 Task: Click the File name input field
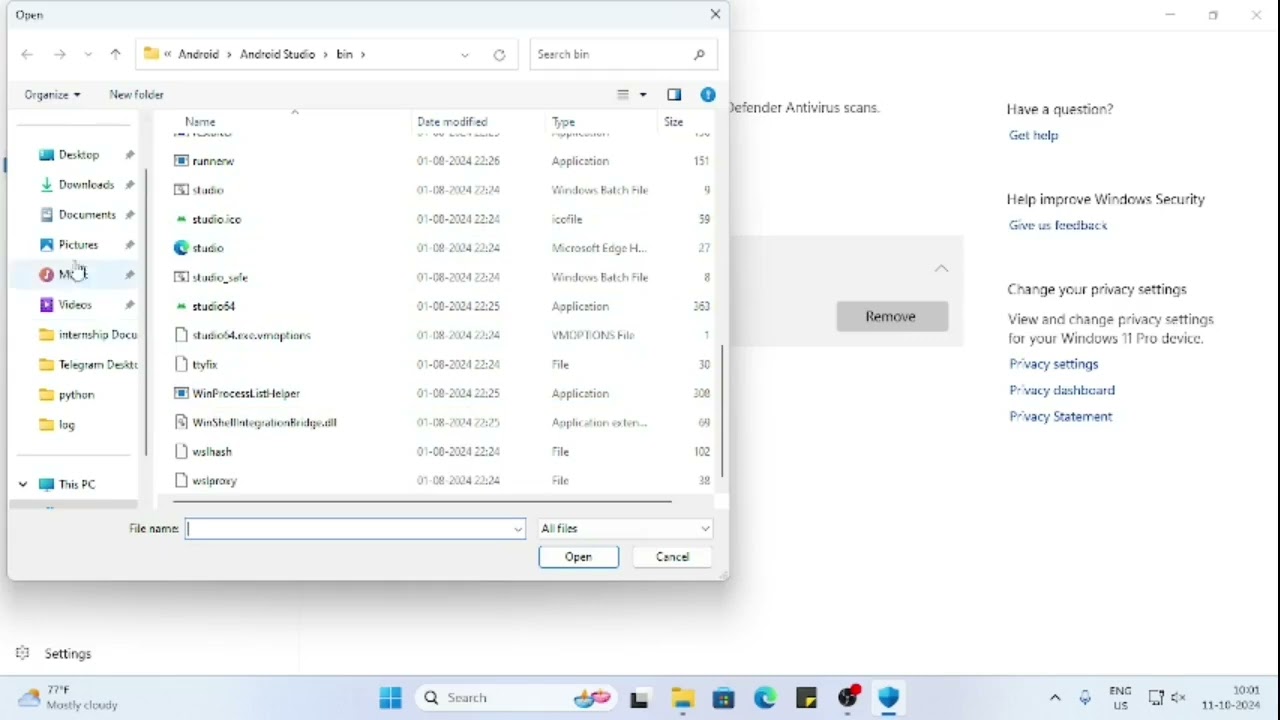point(348,528)
